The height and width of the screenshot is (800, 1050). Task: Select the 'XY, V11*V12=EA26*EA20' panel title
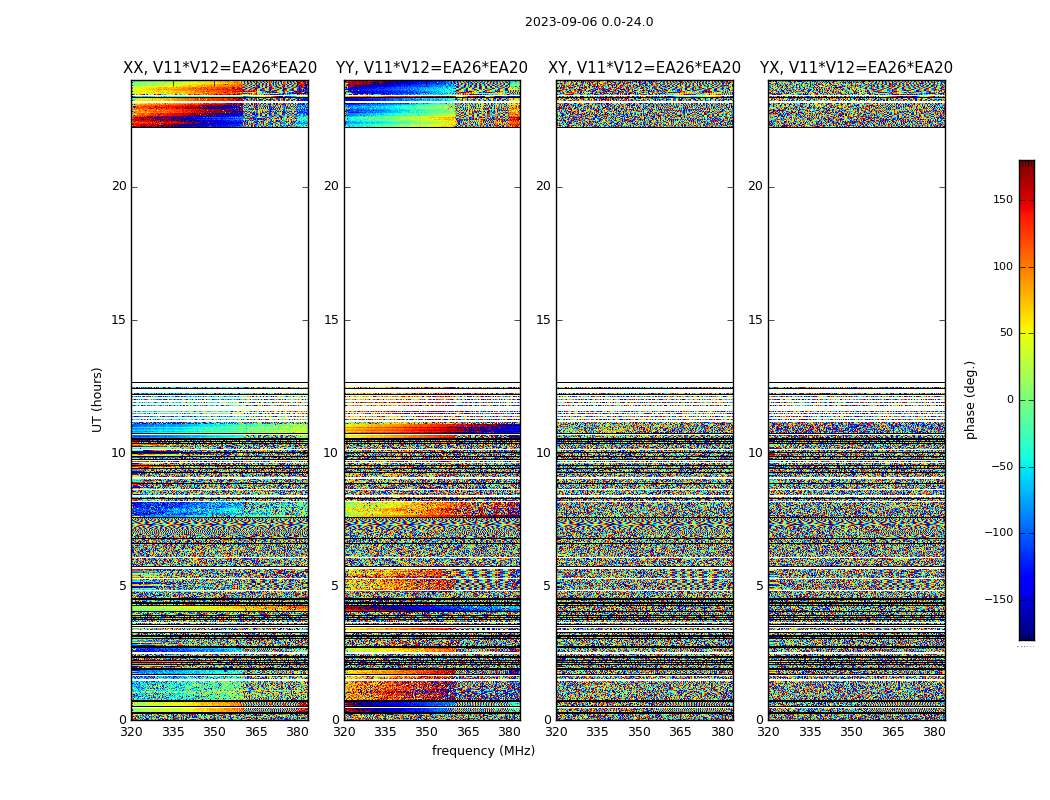coord(644,68)
